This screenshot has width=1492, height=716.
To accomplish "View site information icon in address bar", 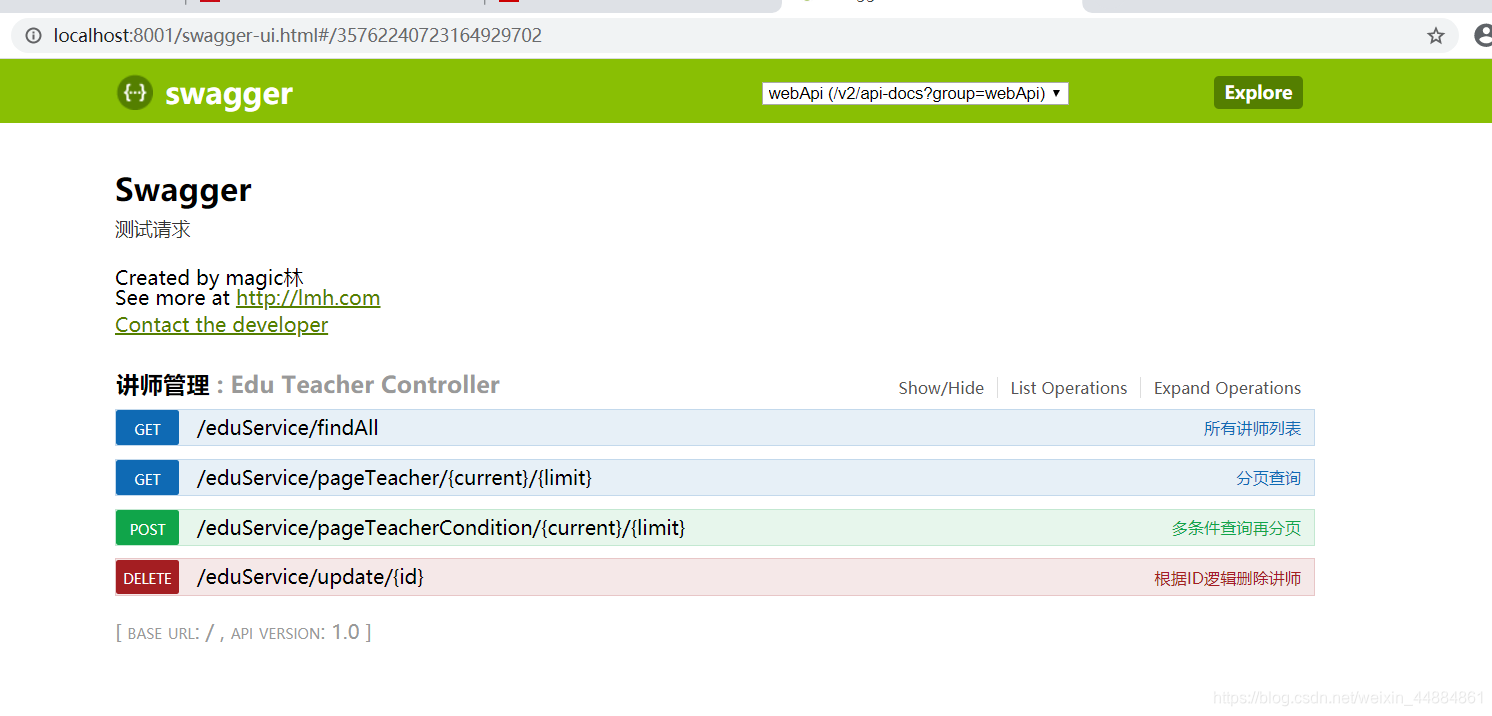I will point(34,36).
